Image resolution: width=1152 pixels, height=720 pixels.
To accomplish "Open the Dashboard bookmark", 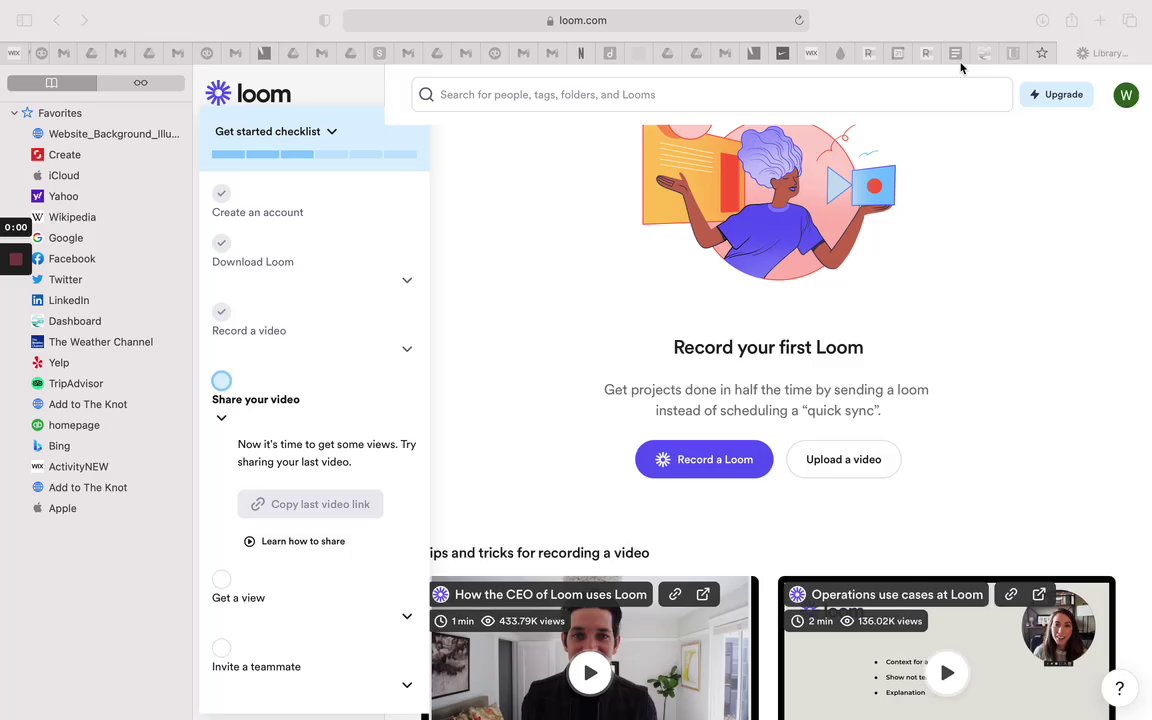I will 66,321.
